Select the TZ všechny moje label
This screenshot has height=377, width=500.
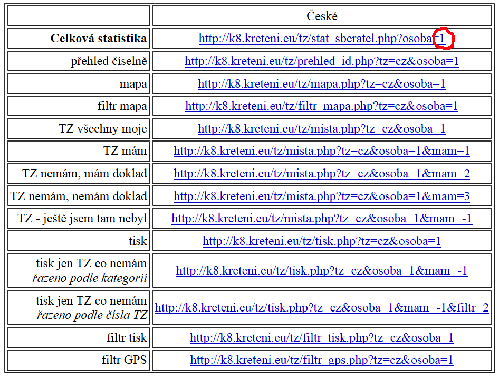[103, 129]
